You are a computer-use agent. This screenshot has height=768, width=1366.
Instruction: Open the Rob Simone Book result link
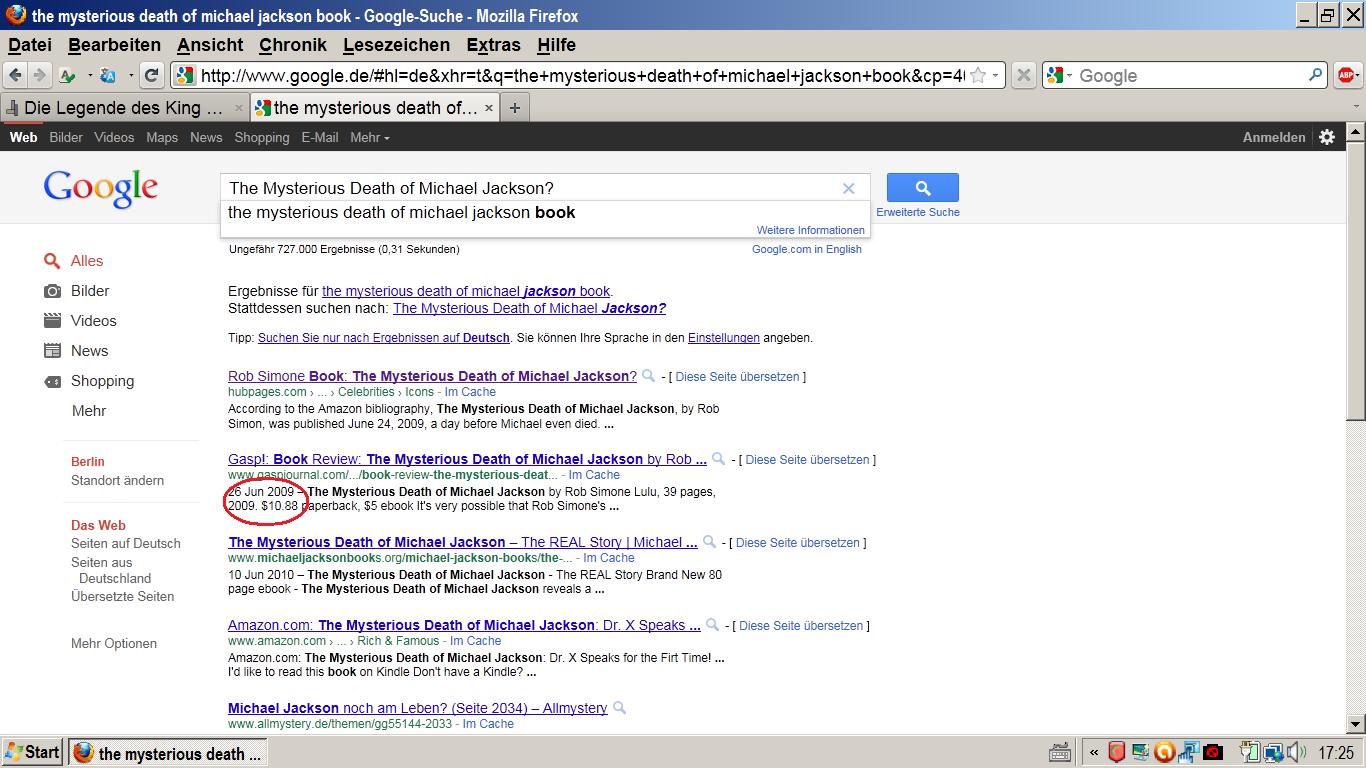(x=432, y=376)
